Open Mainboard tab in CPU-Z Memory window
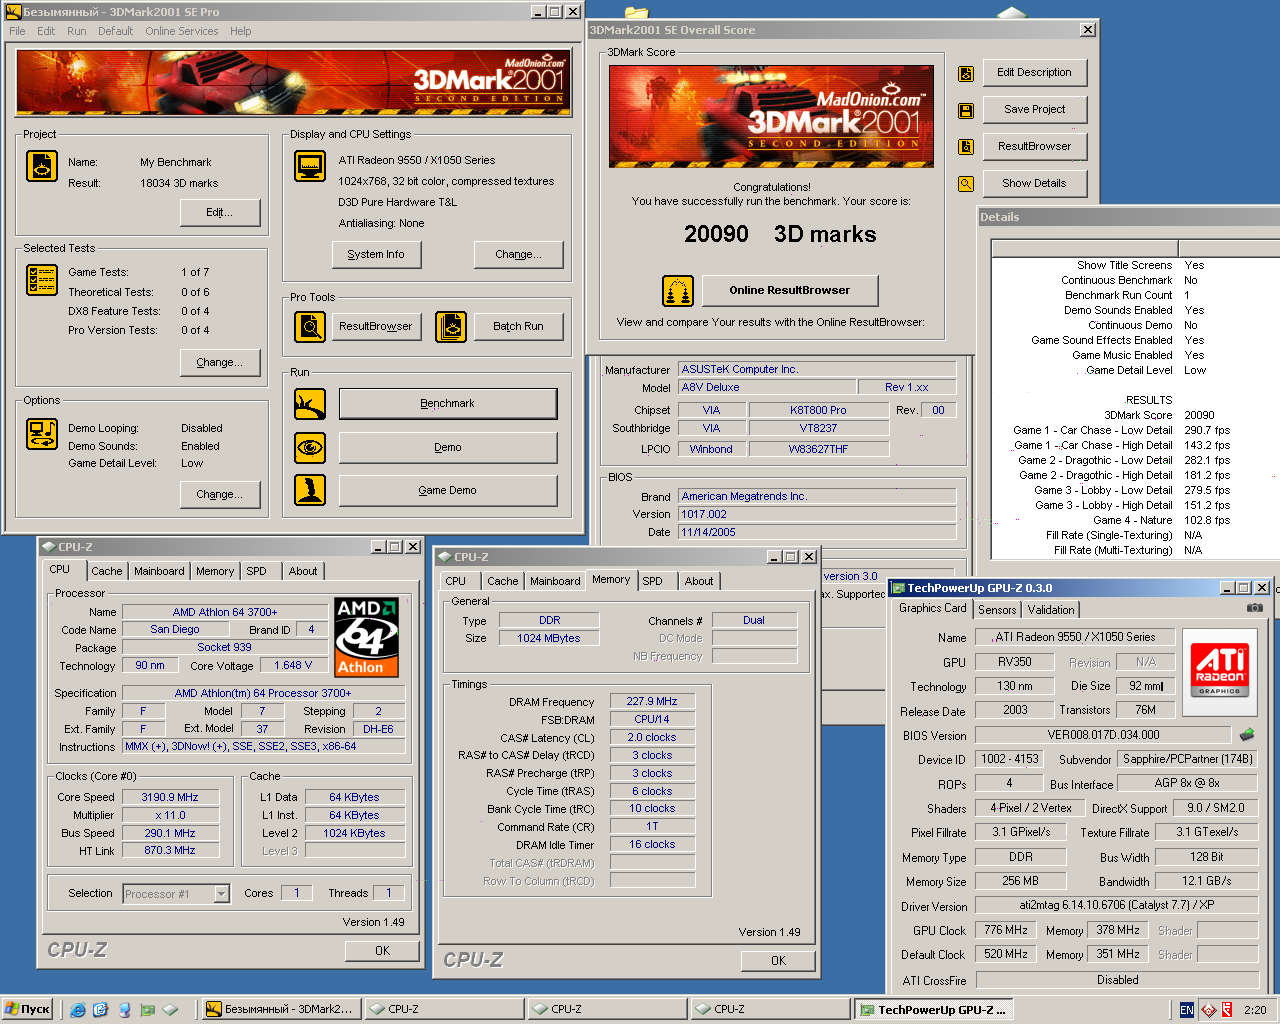 pos(555,581)
